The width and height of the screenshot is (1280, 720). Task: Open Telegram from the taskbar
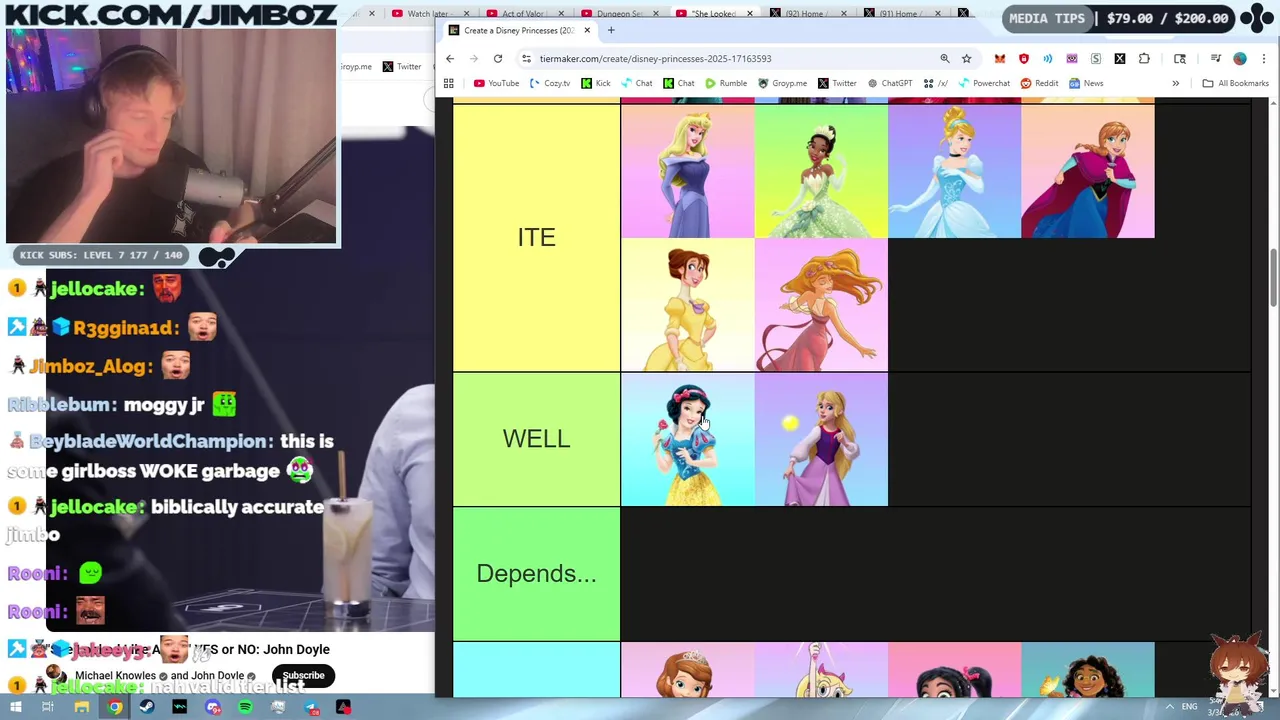point(311,708)
